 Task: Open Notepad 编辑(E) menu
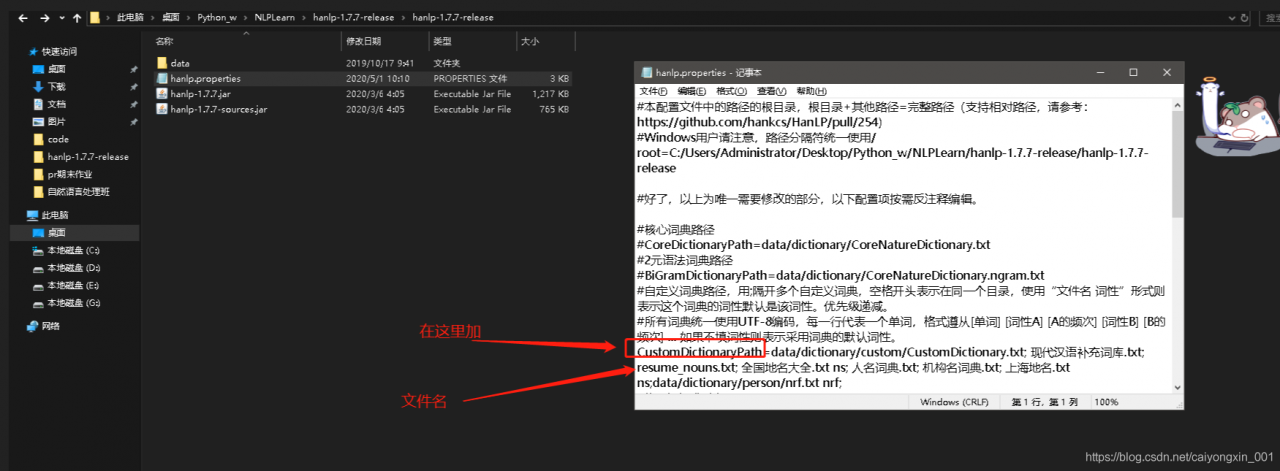(x=692, y=91)
